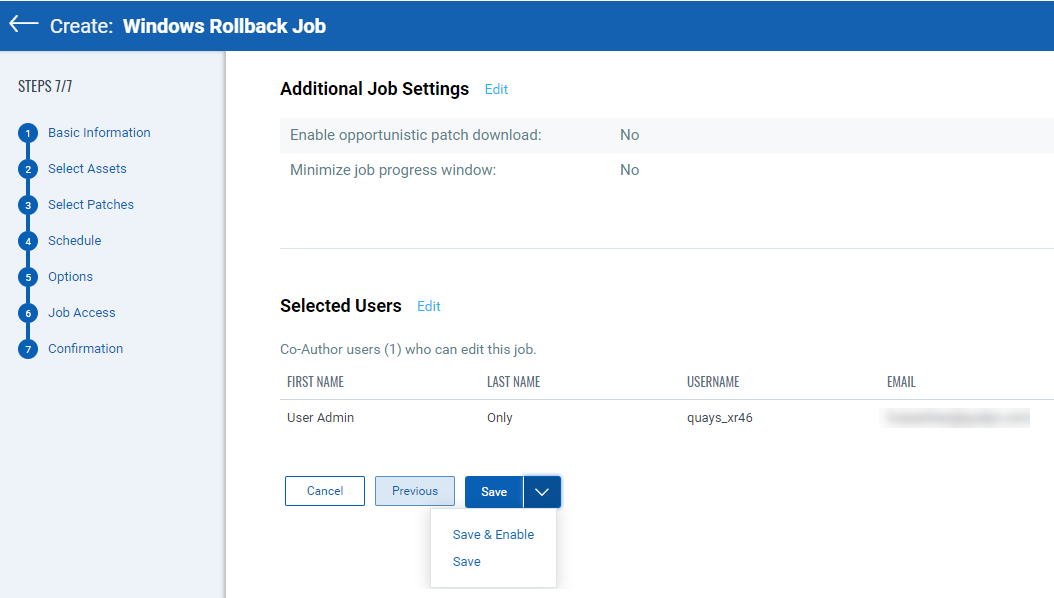The image size is (1054, 598).
Task: Select step 3 Select Patches circle
Action: [27, 204]
